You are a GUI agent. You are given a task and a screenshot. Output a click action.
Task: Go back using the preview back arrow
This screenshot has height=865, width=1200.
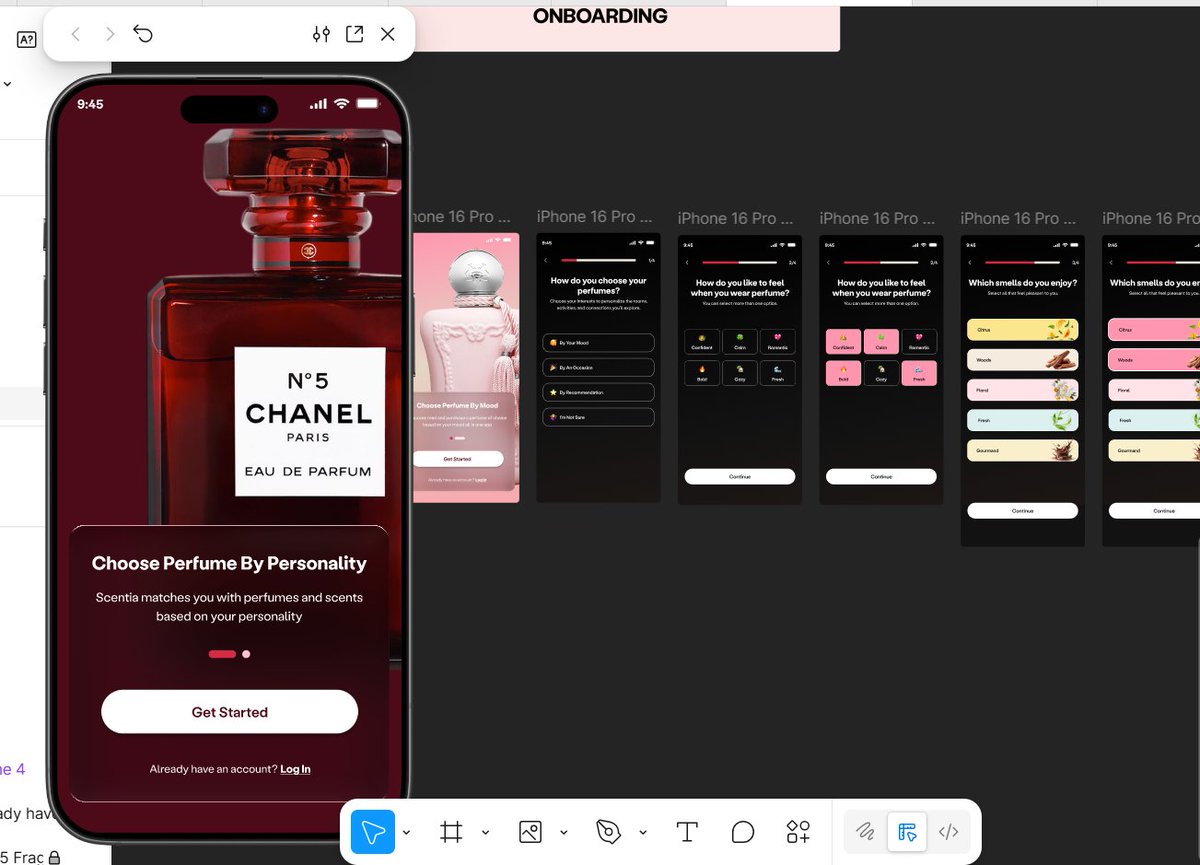pyautogui.click(x=76, y=33)
